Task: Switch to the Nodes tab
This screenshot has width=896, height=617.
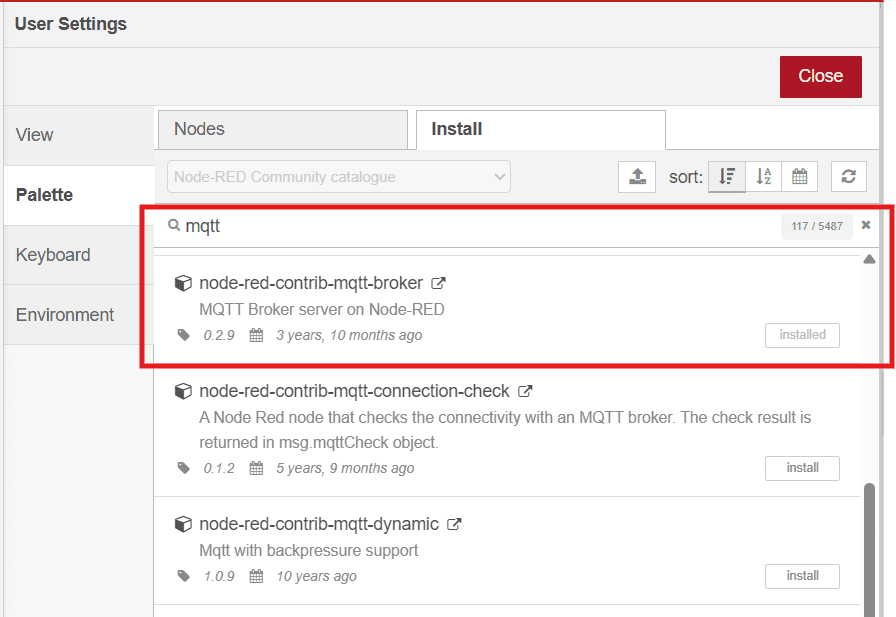Action: coord(282,129)
